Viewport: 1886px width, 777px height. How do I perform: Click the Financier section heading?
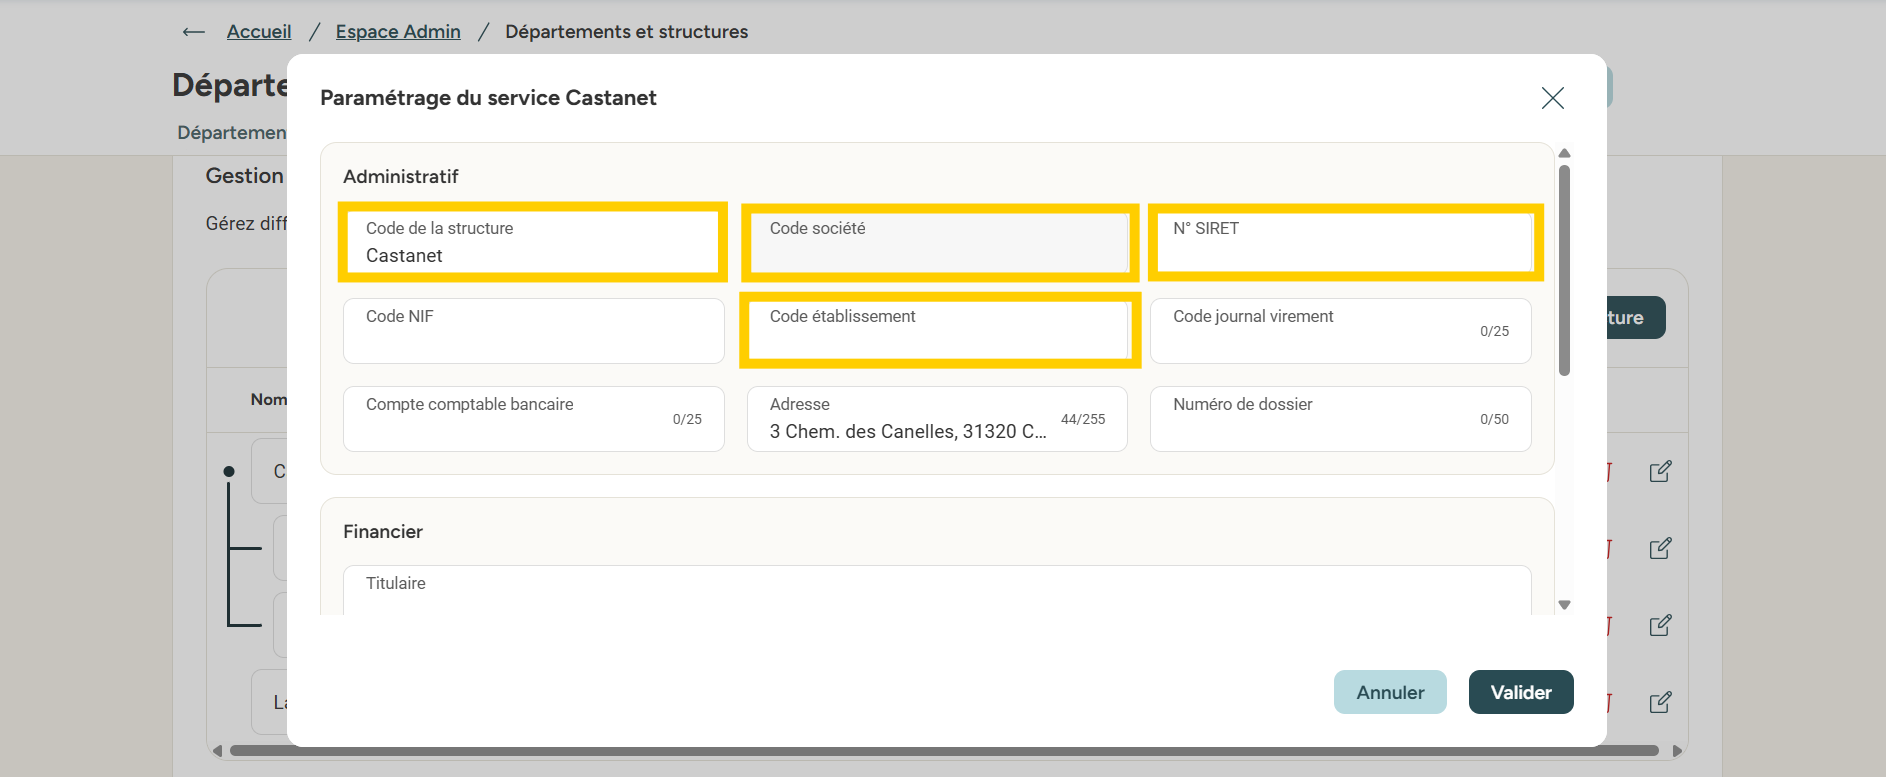point(383,531)
